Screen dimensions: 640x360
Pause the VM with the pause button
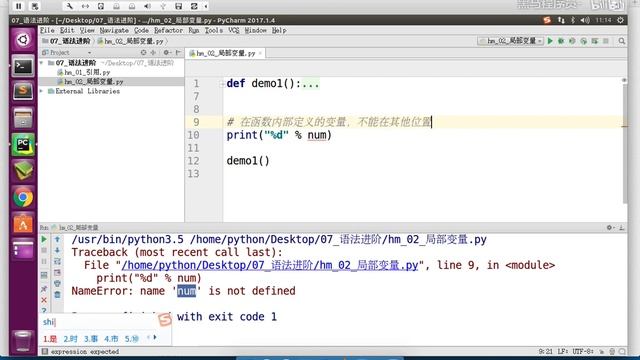(18, 6)
